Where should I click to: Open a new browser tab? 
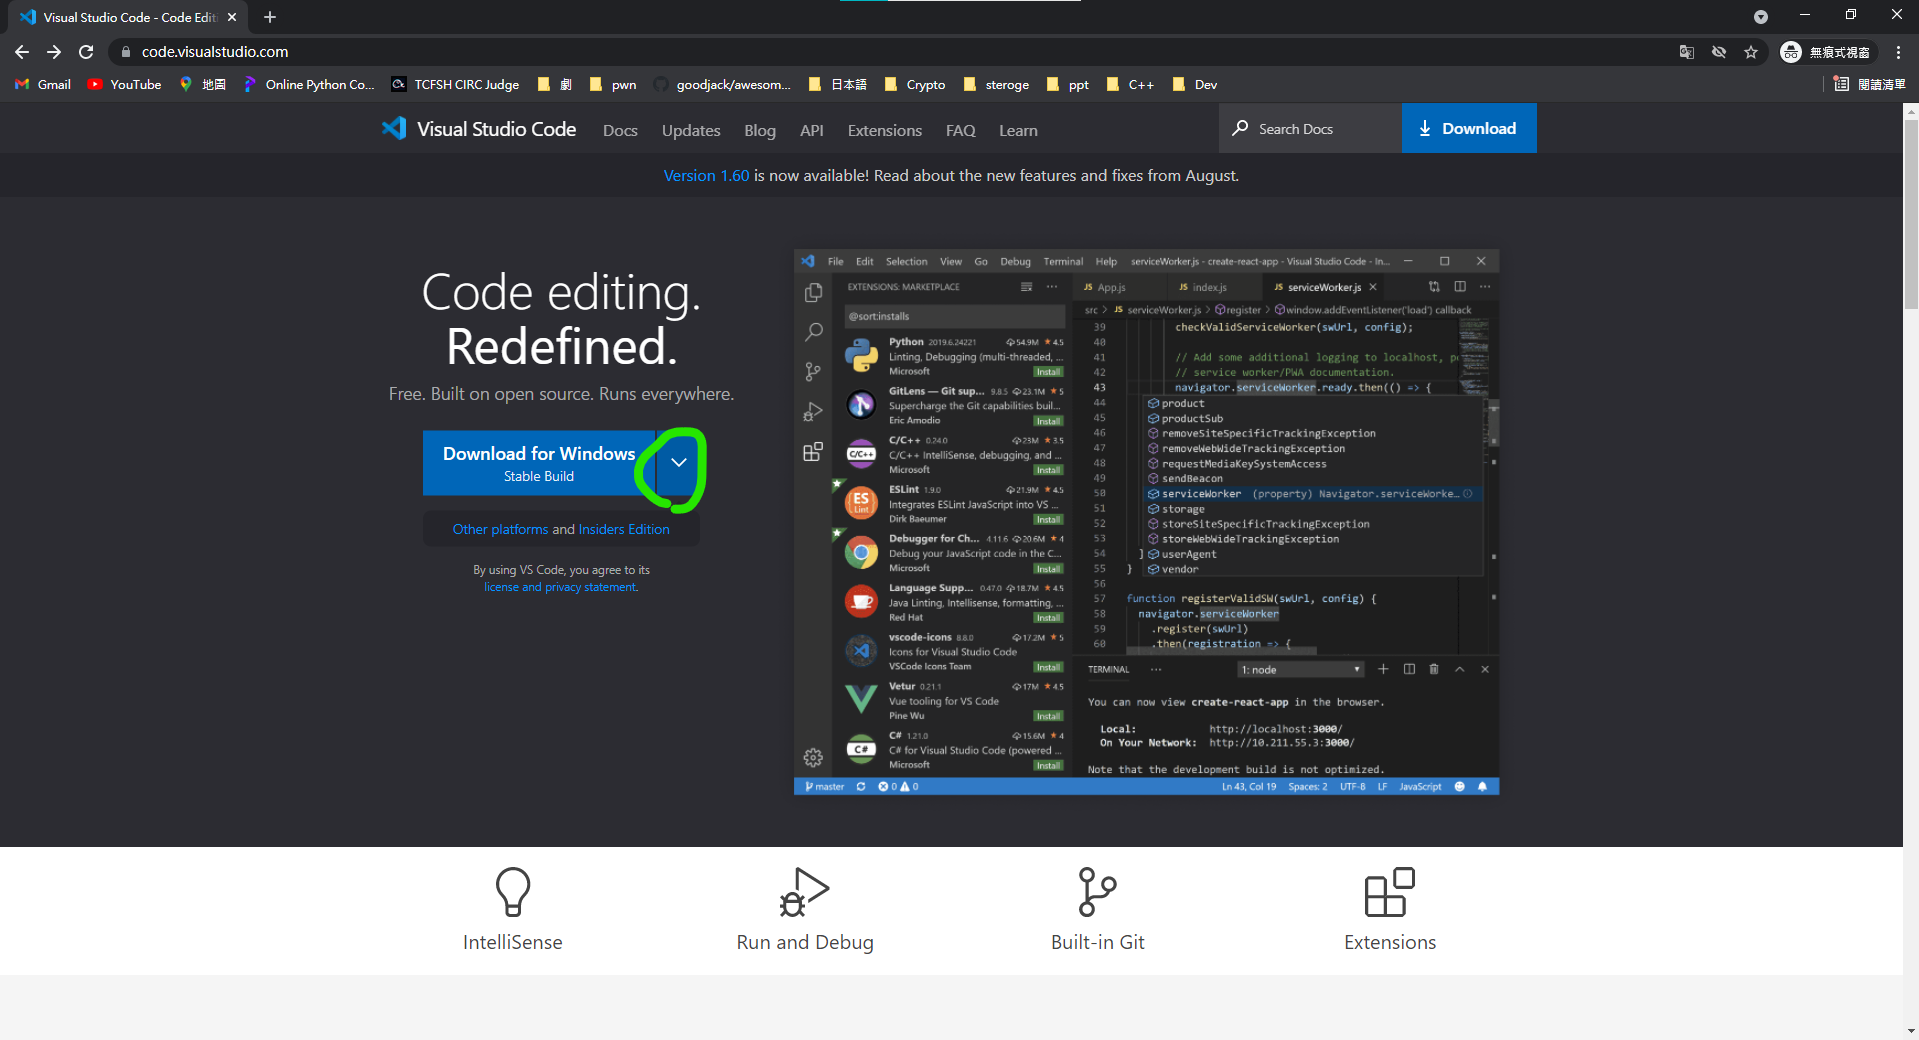pos(270,17)
